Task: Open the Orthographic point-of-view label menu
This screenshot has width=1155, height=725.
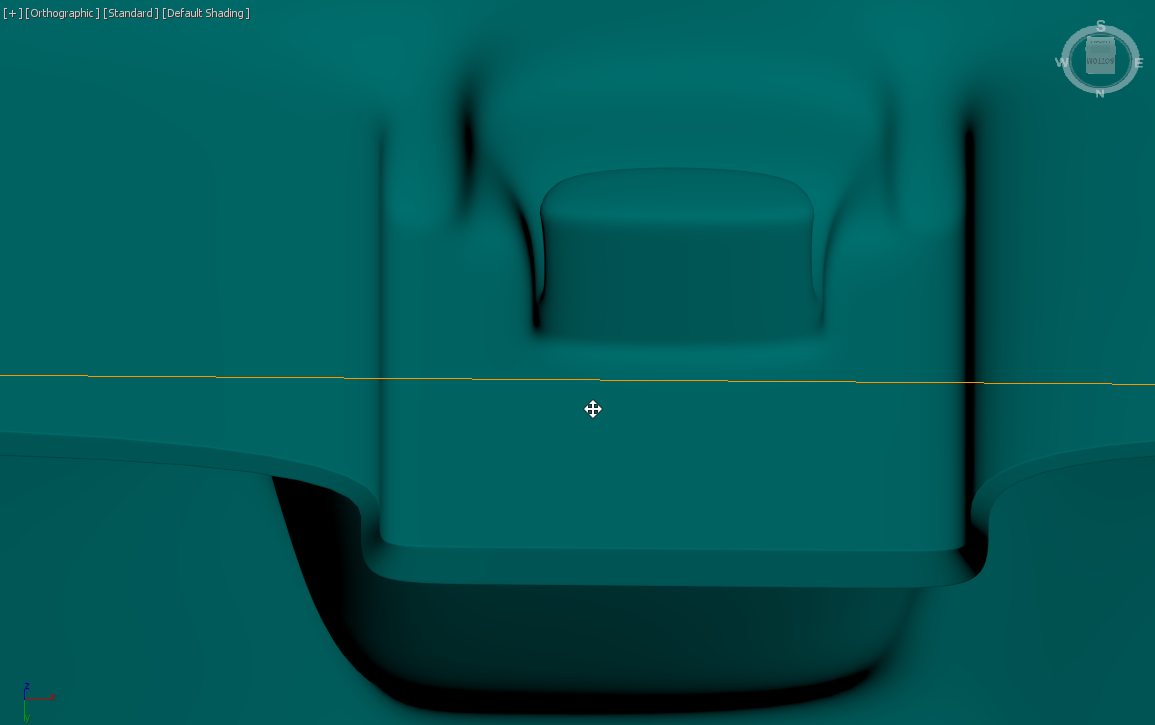Action: (63, 13)
